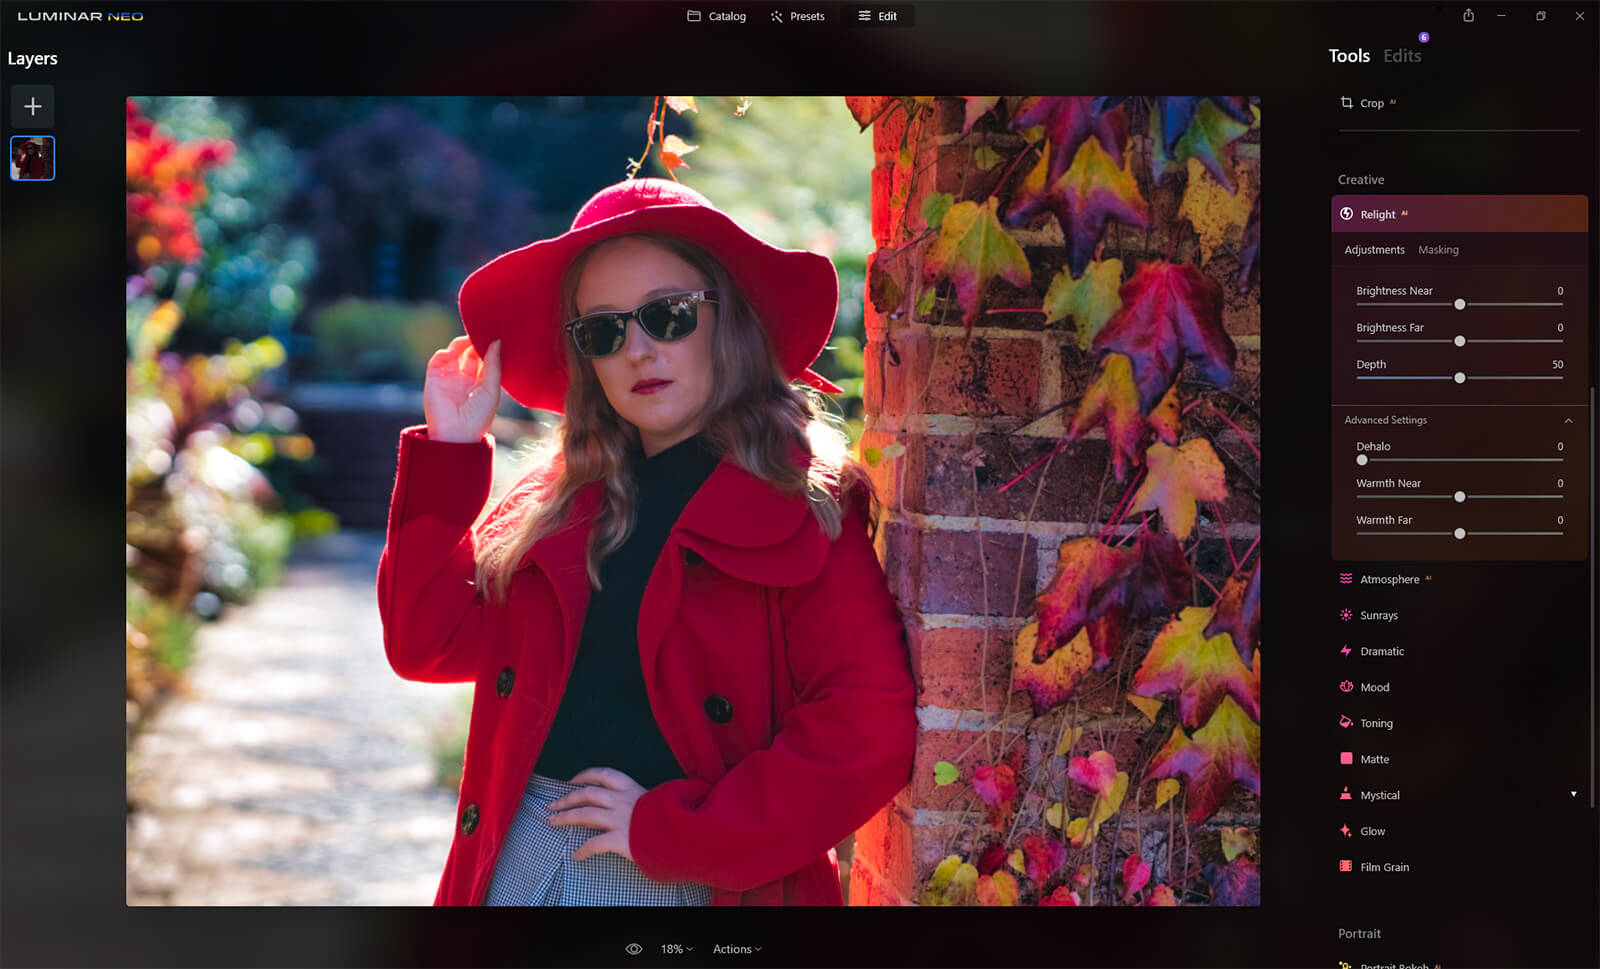Viewport: 1600px width, 969px height.
Task: Open the Dramatic tool
Action: click(1381, 651)
